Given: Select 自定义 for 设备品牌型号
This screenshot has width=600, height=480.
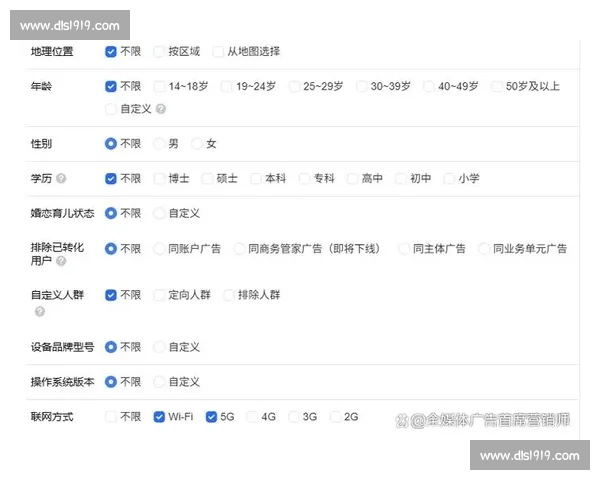Looking at the screenshot, I should (159, 347).
